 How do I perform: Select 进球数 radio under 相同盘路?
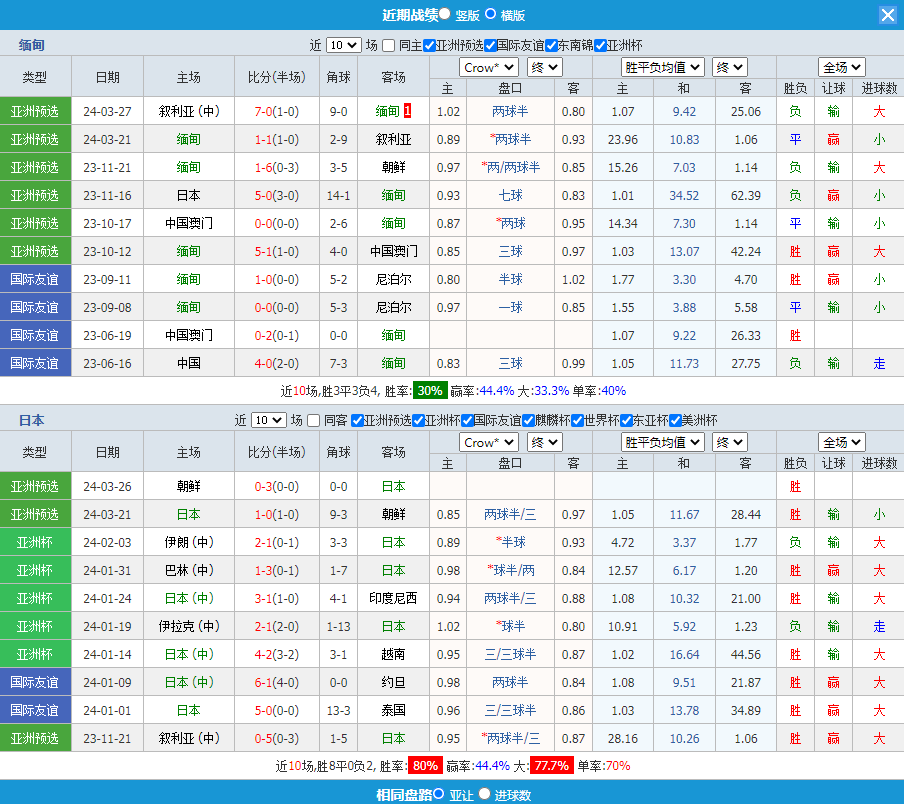[484, 794]
